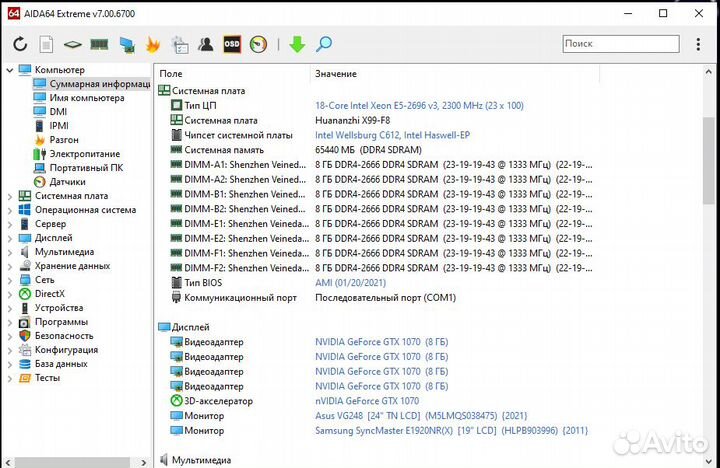Expand the Мультимедиа tree node
The image size is (720, 468).
click(x=10, y=253)
